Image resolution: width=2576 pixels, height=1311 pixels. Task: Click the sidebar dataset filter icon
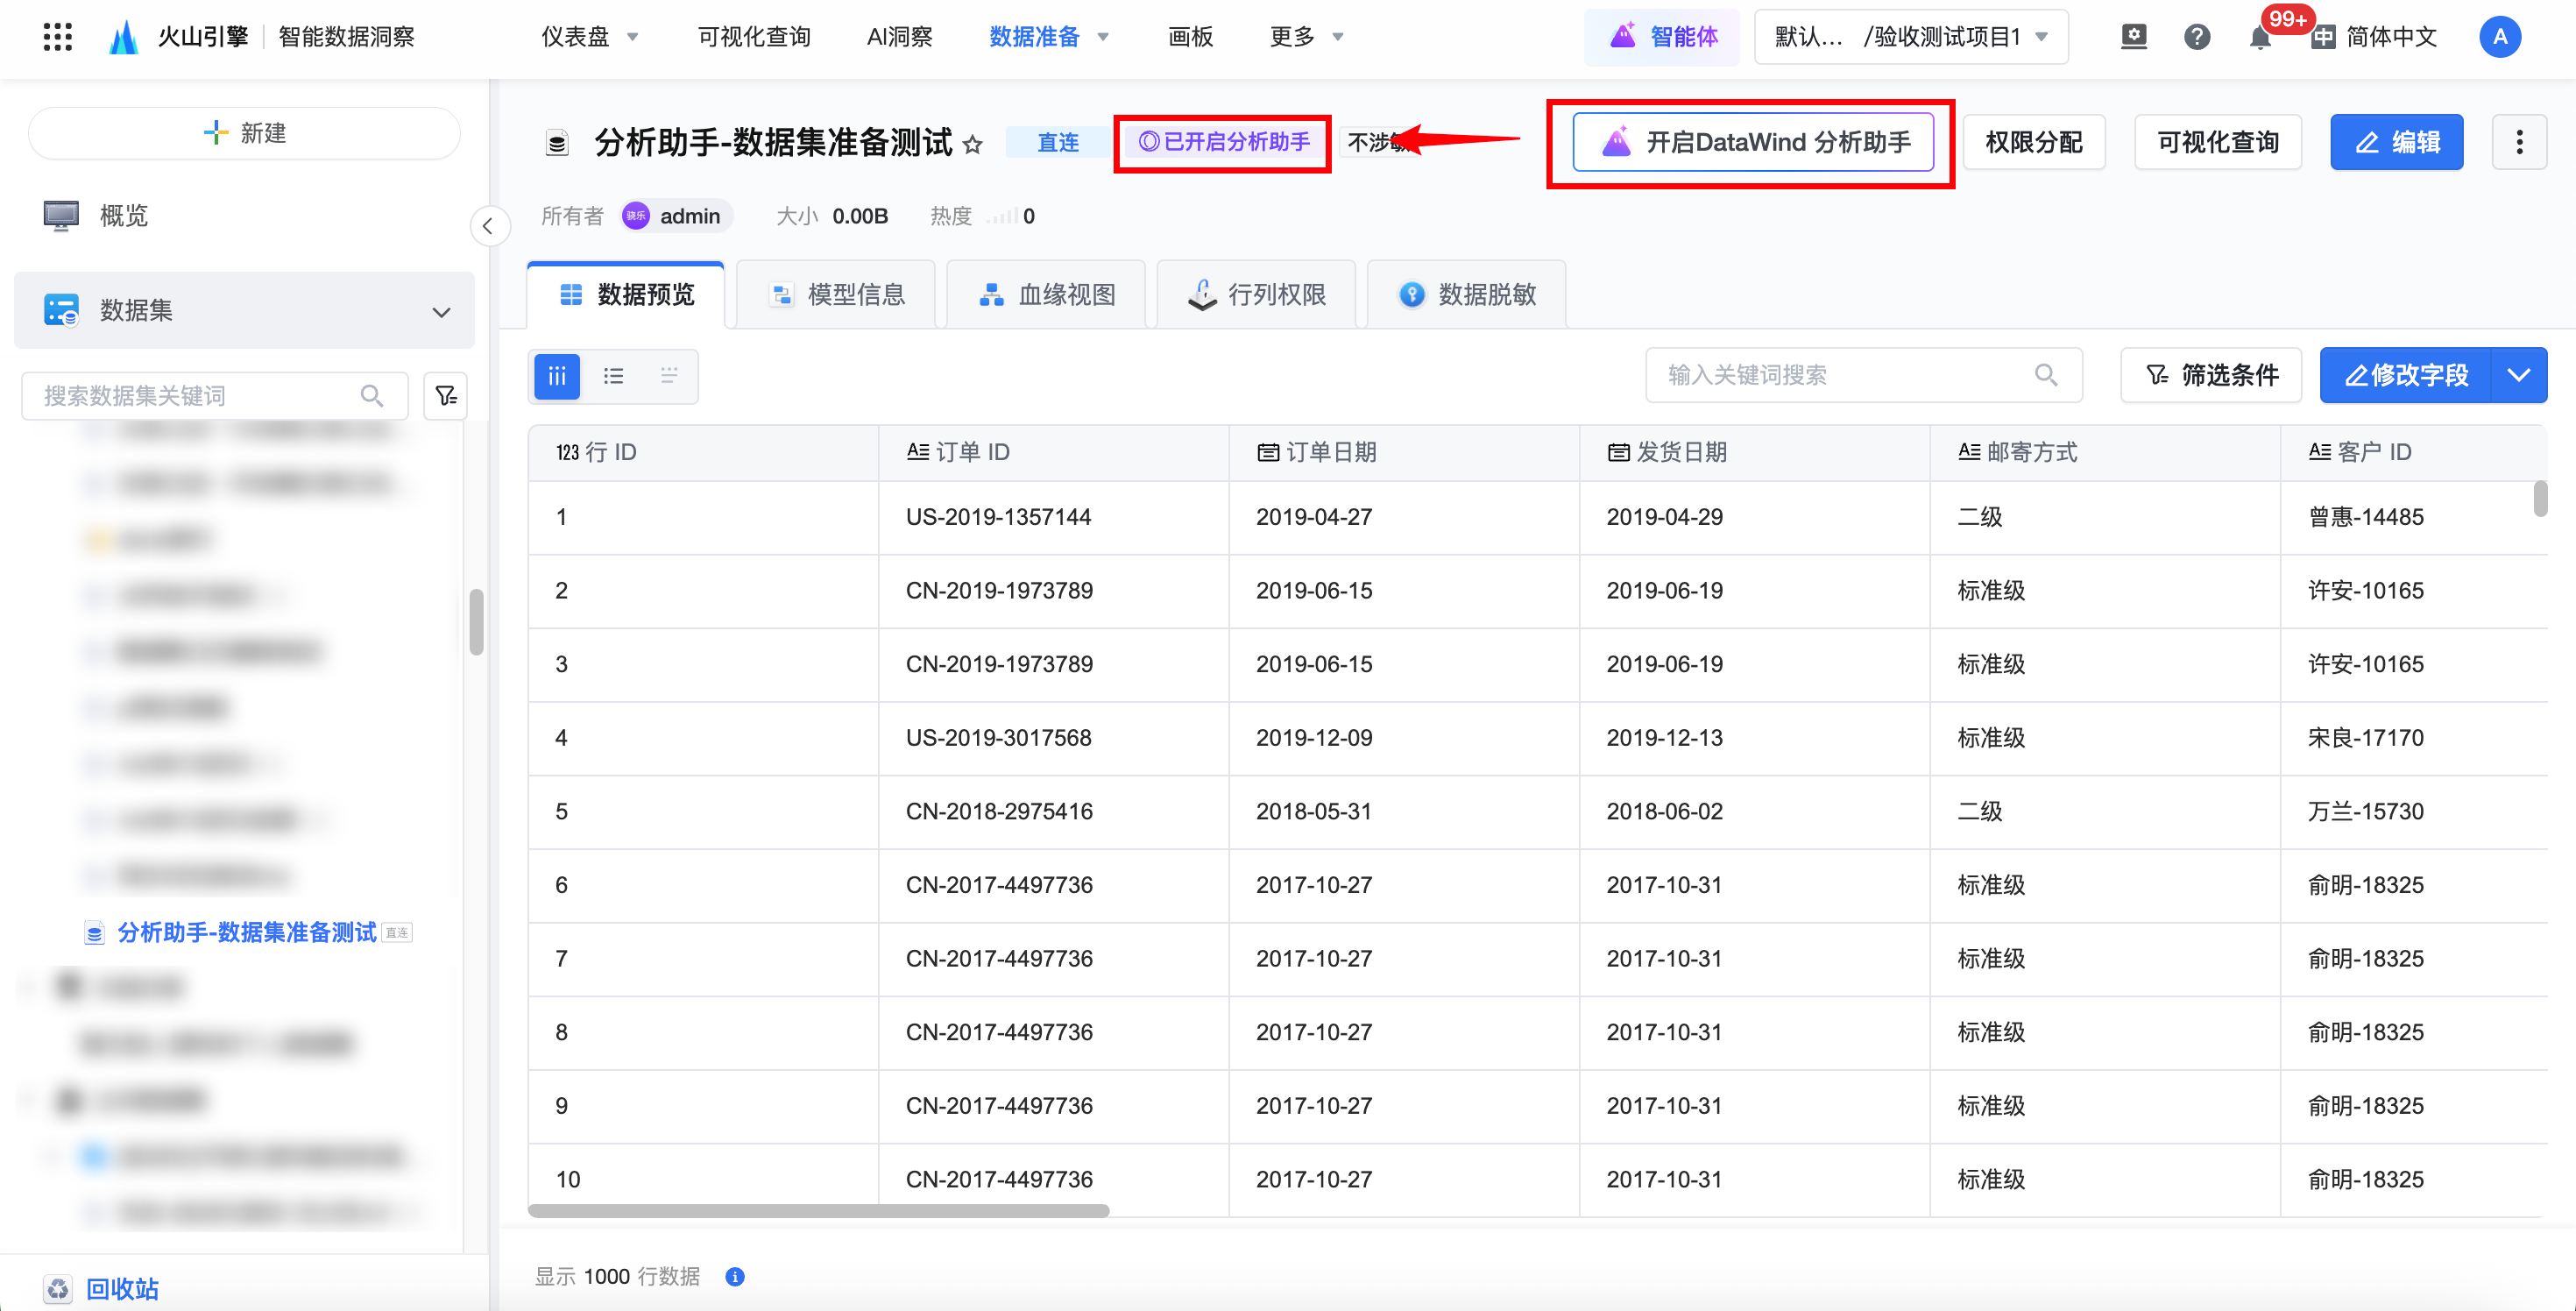click(x=446, y=396)
